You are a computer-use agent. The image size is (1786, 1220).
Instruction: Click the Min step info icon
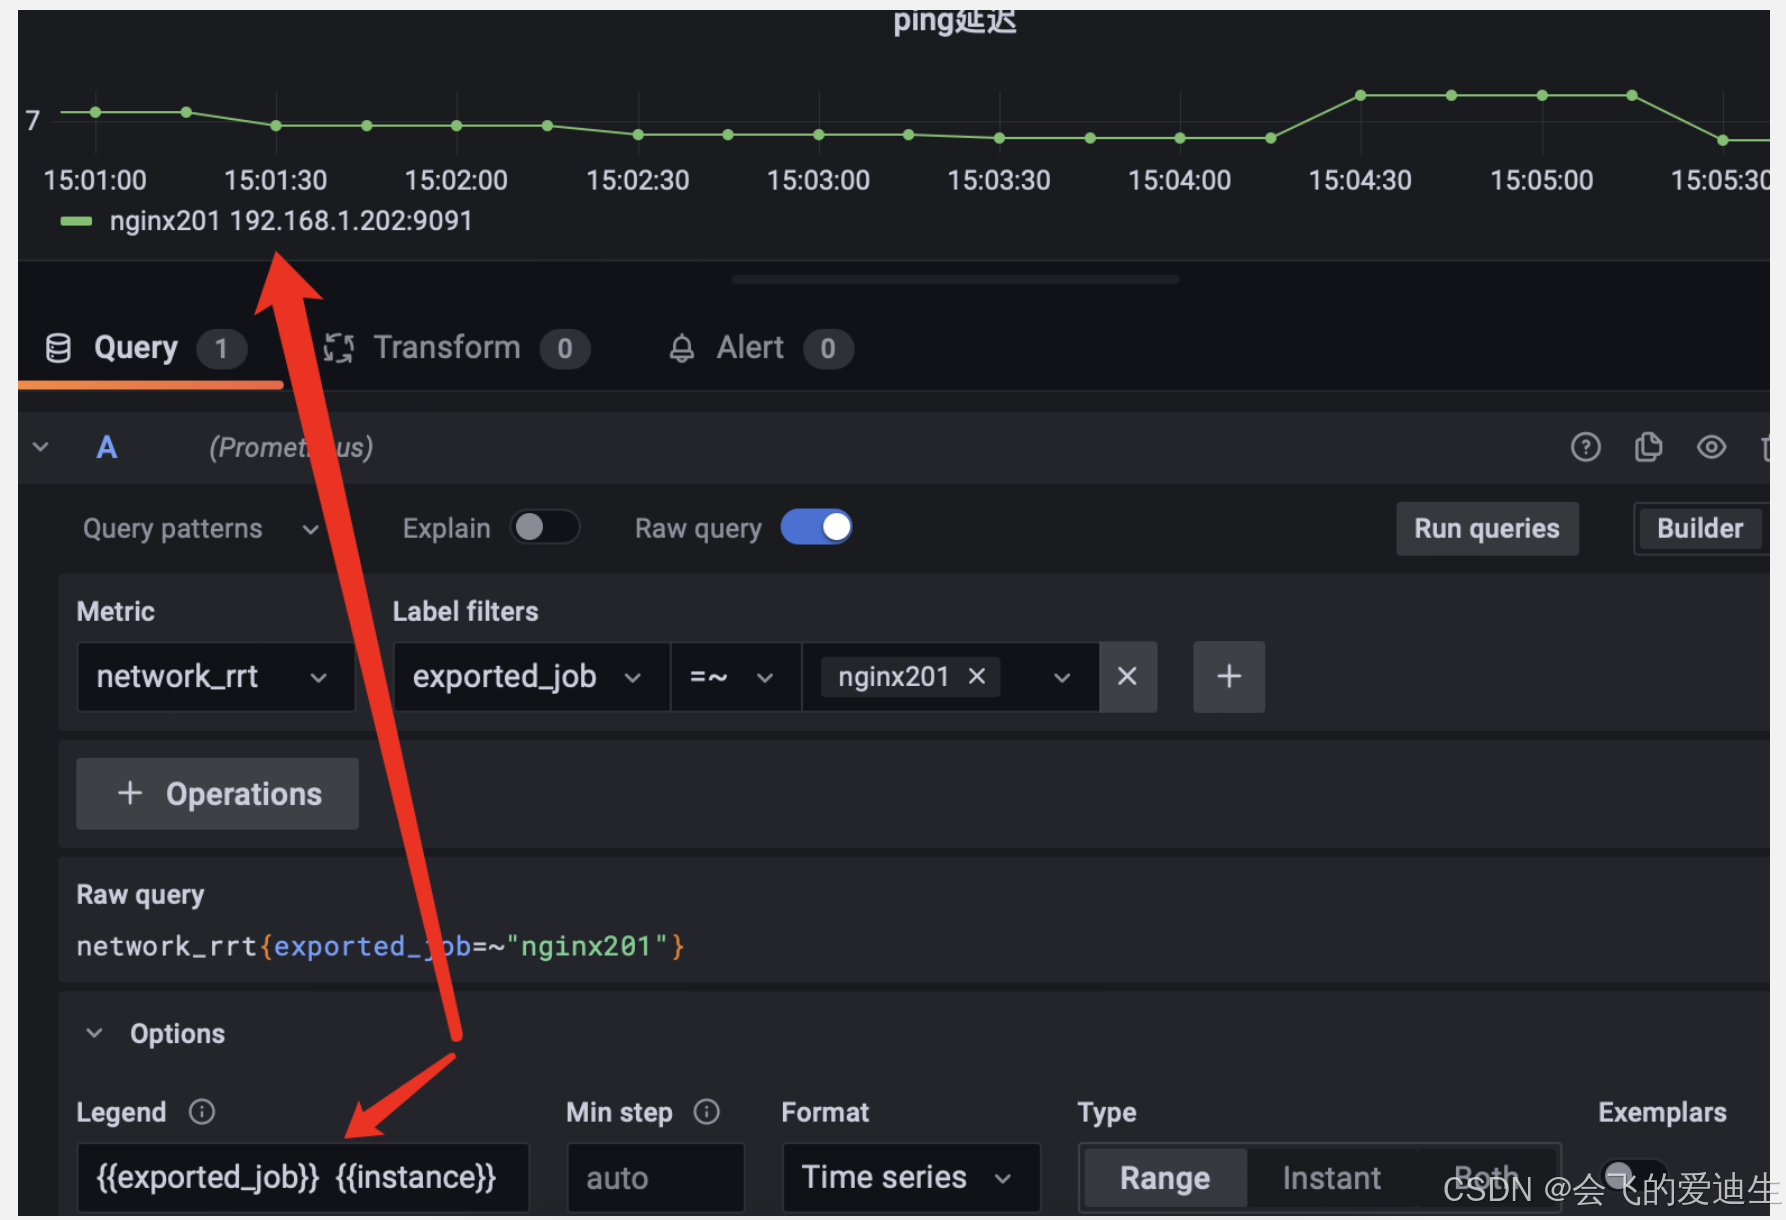tap(706, 1112)
